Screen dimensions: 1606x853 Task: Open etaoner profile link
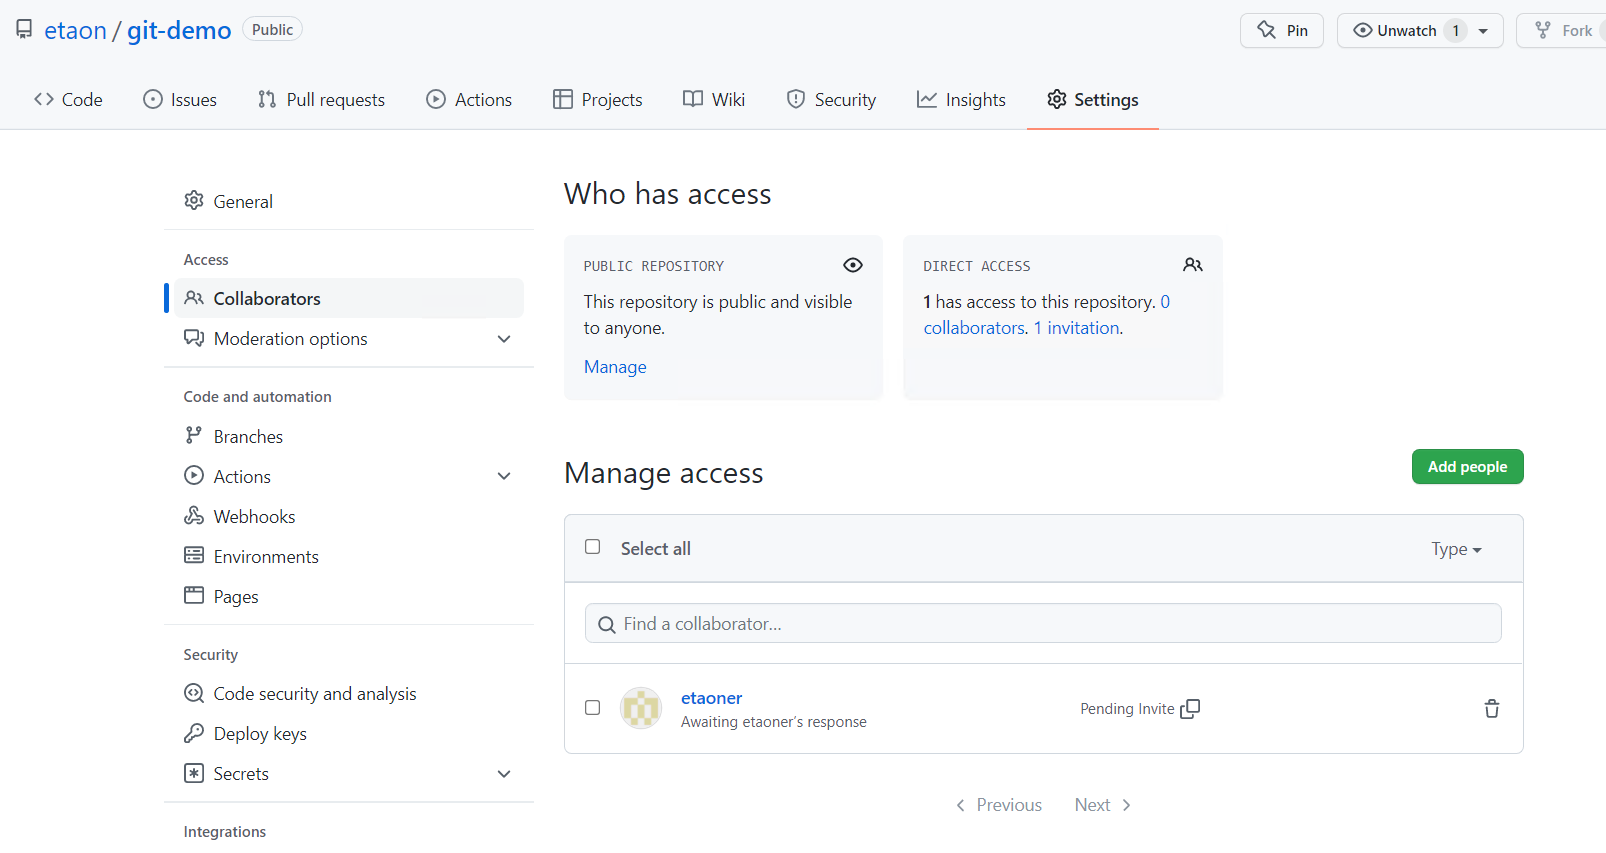click(x=711, y=698)
